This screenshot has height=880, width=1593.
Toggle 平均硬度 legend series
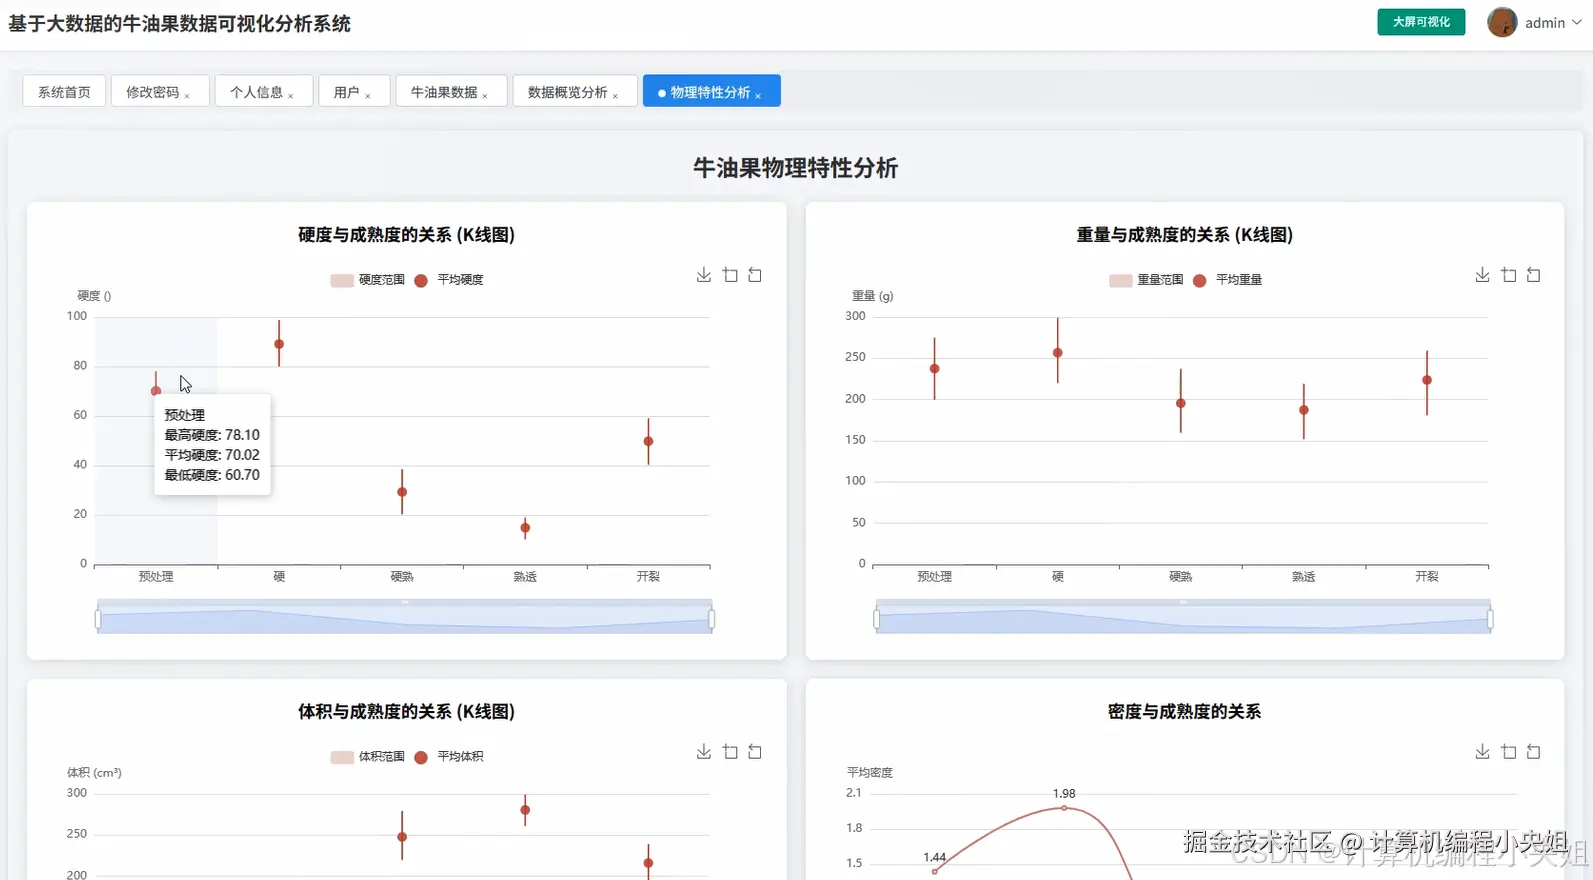[x=449, y=280]
